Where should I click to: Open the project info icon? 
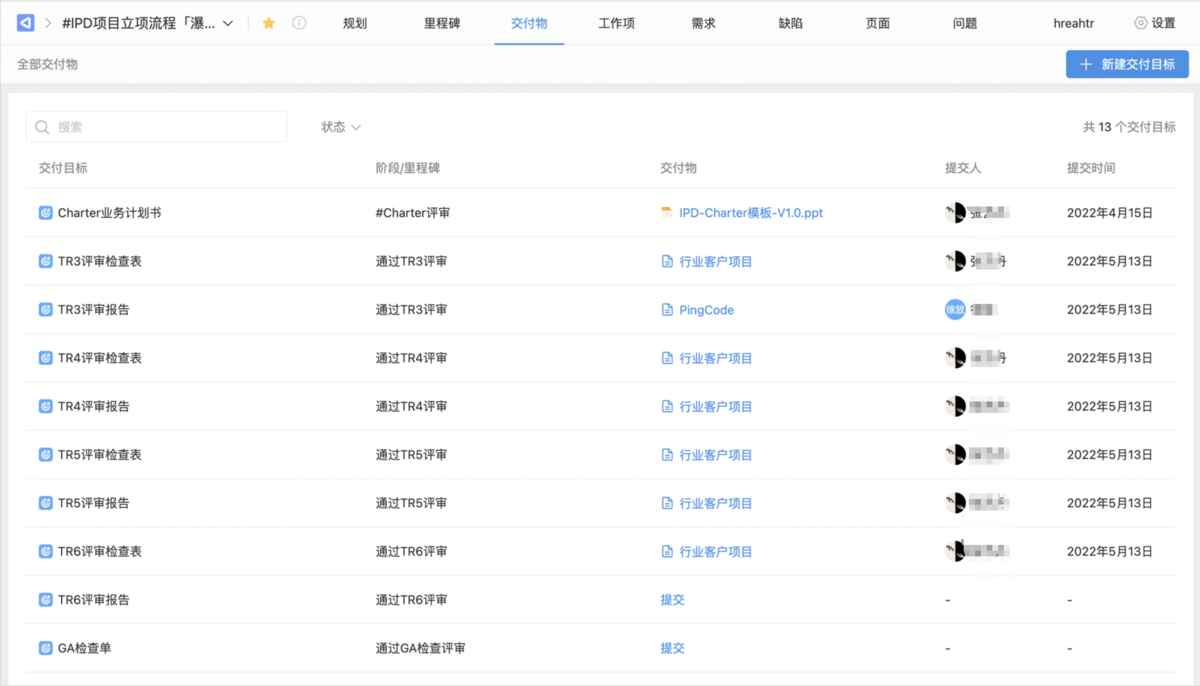click(299, 23)
